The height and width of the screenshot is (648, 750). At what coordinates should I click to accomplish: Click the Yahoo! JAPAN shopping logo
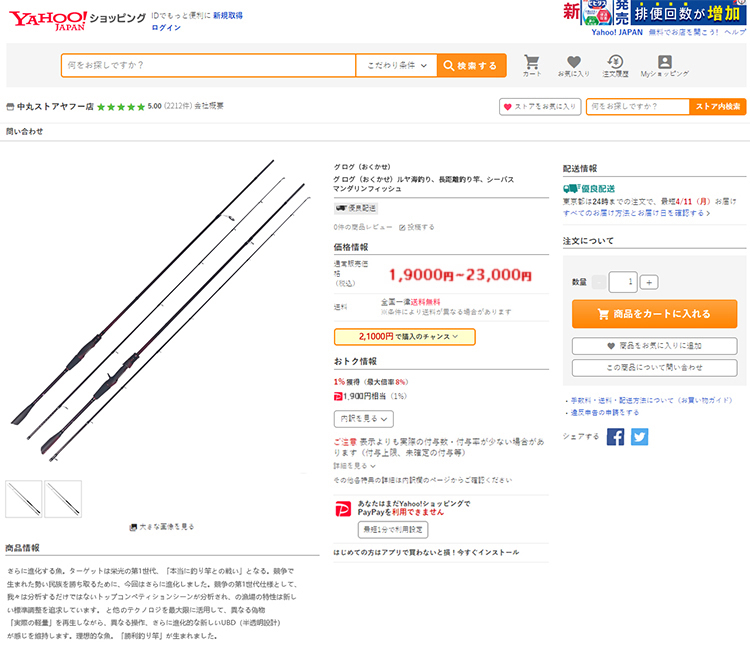pyautogui.click(x=77, y=21)
